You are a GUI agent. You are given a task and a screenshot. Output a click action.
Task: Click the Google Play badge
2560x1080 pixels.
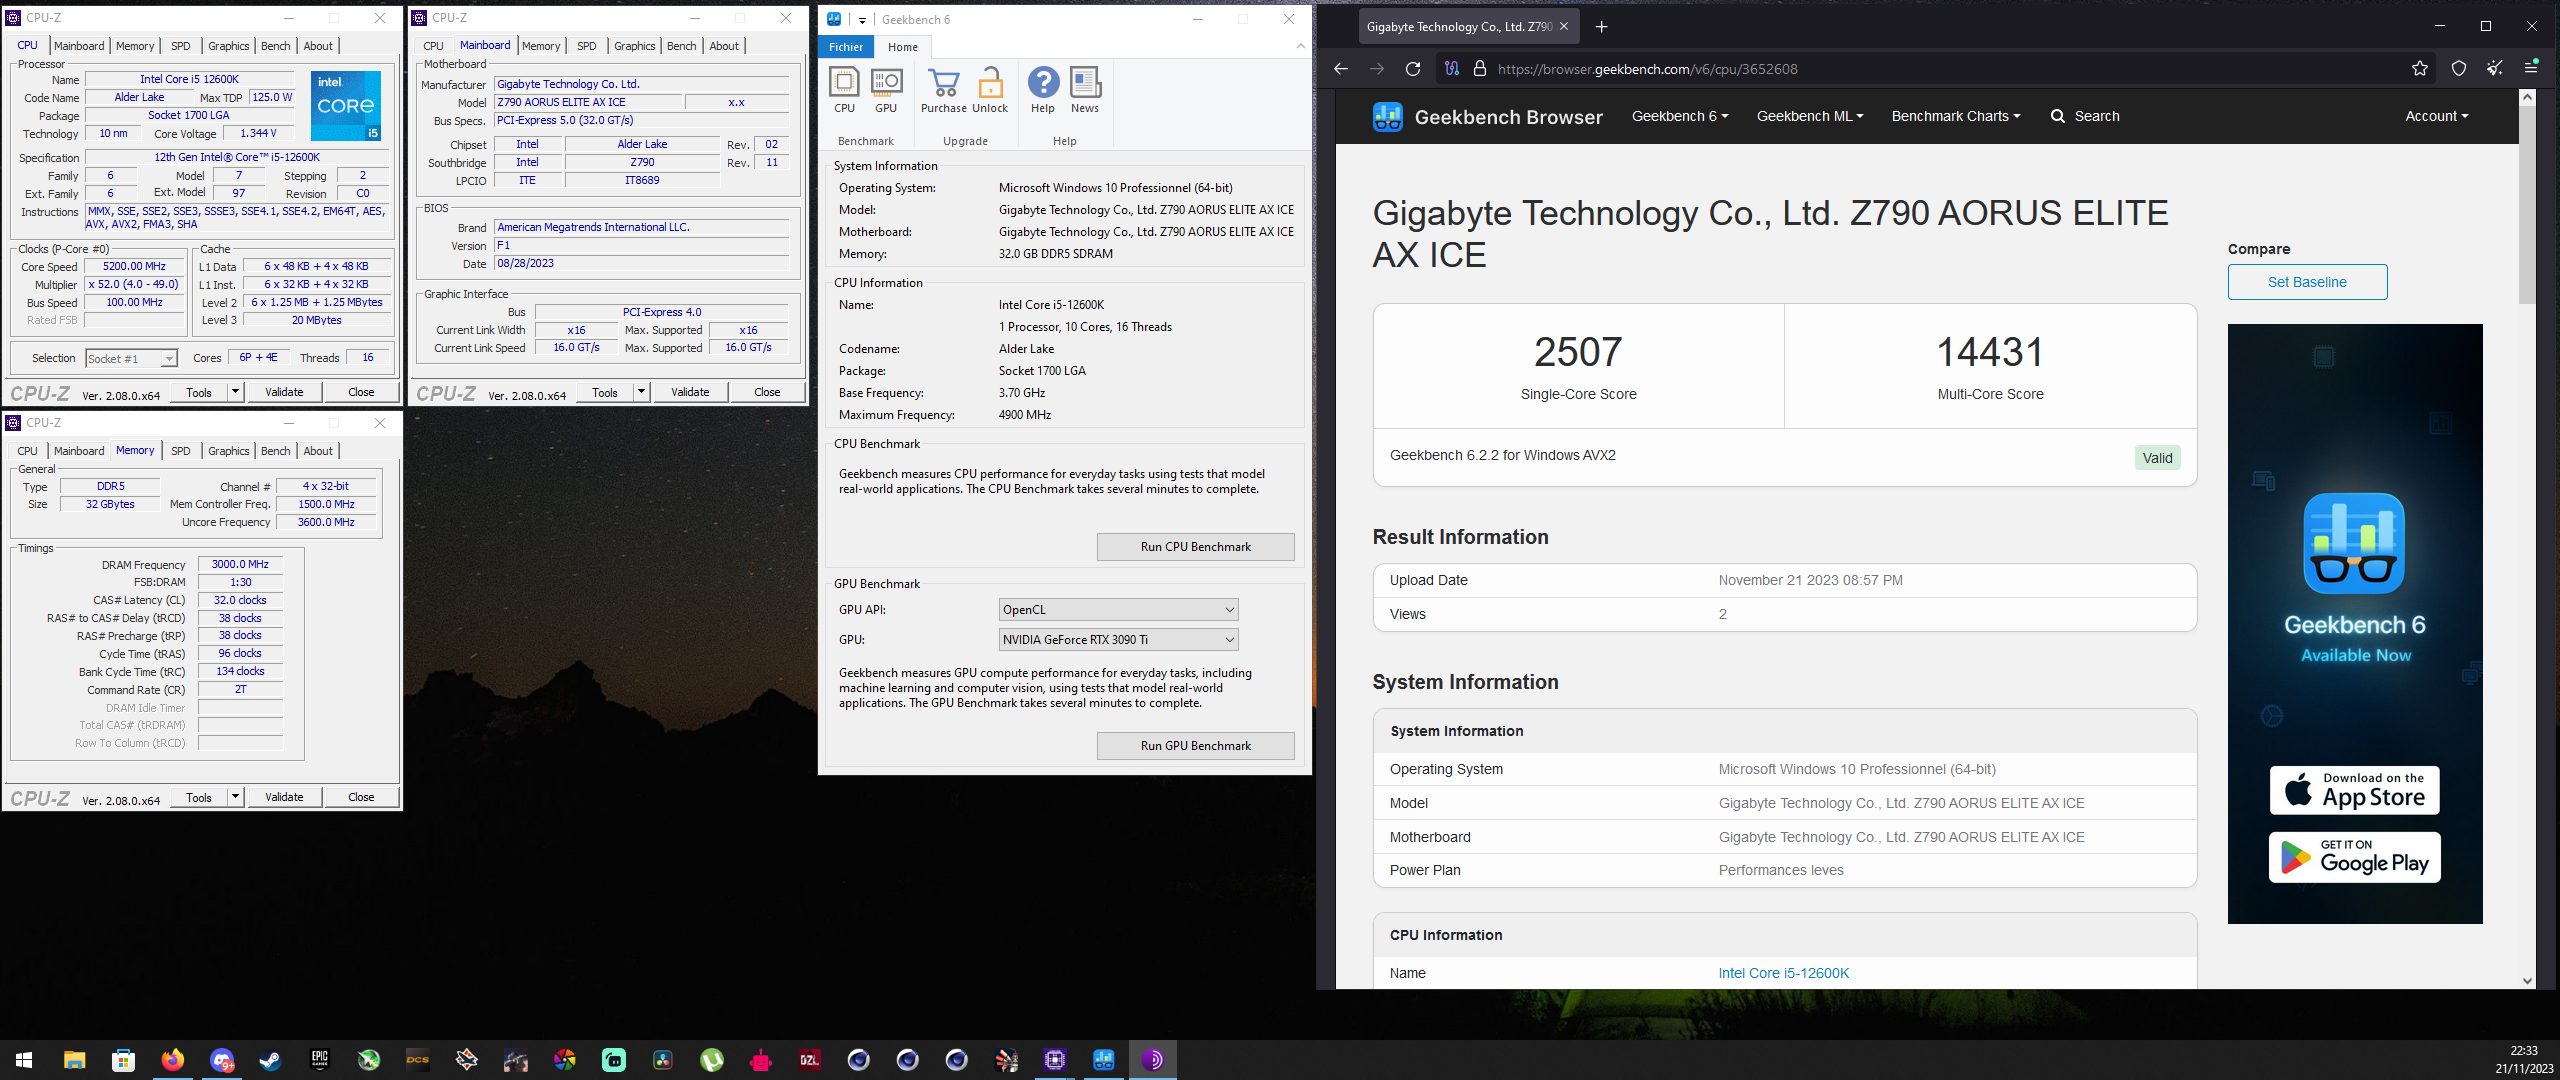(x=2355, y=857)
